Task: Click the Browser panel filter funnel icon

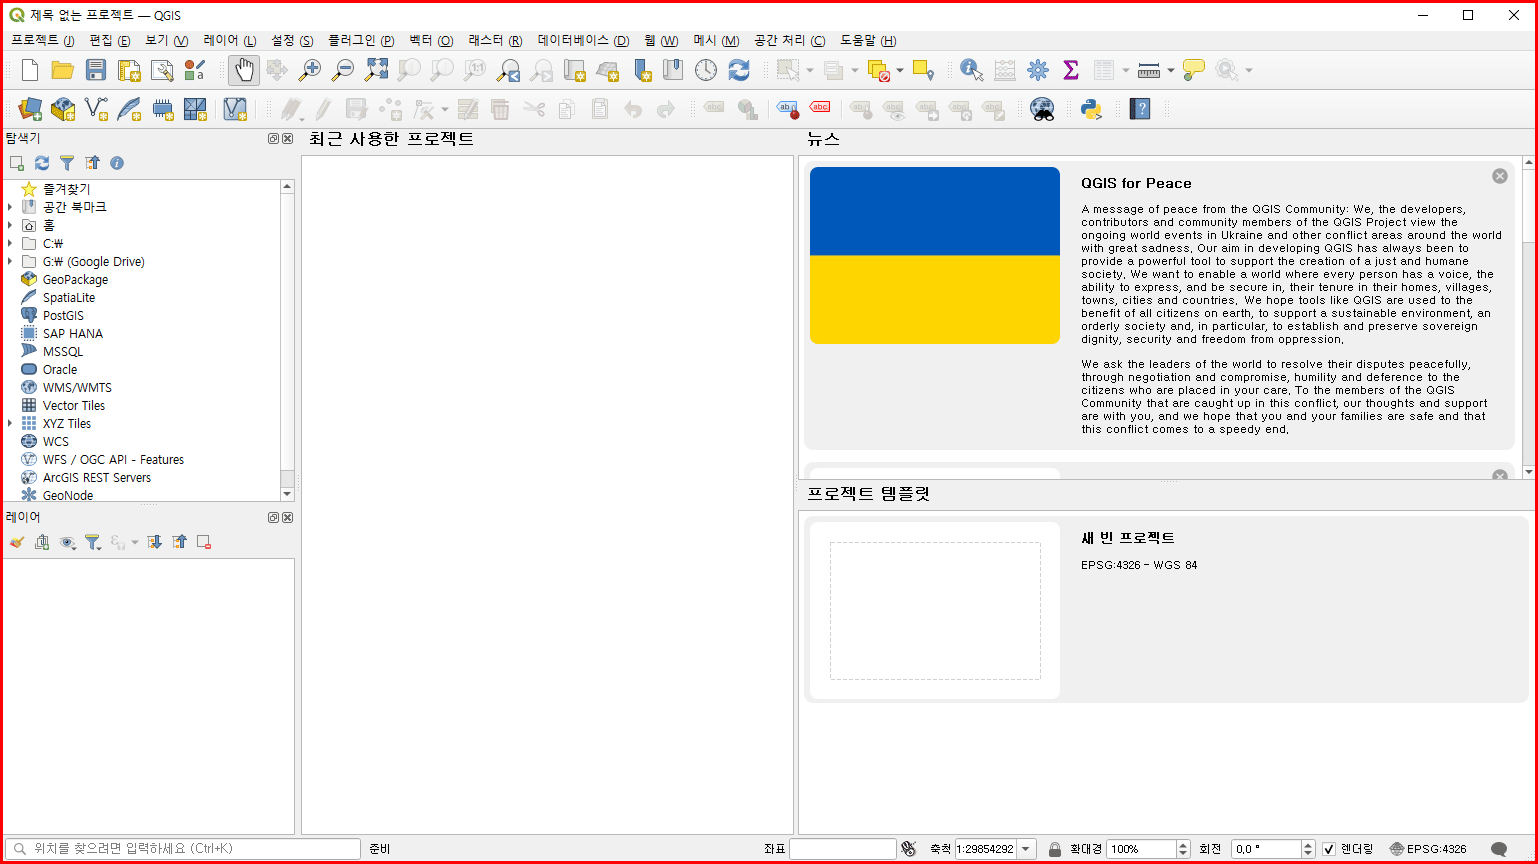Action: tap(67, 162)
